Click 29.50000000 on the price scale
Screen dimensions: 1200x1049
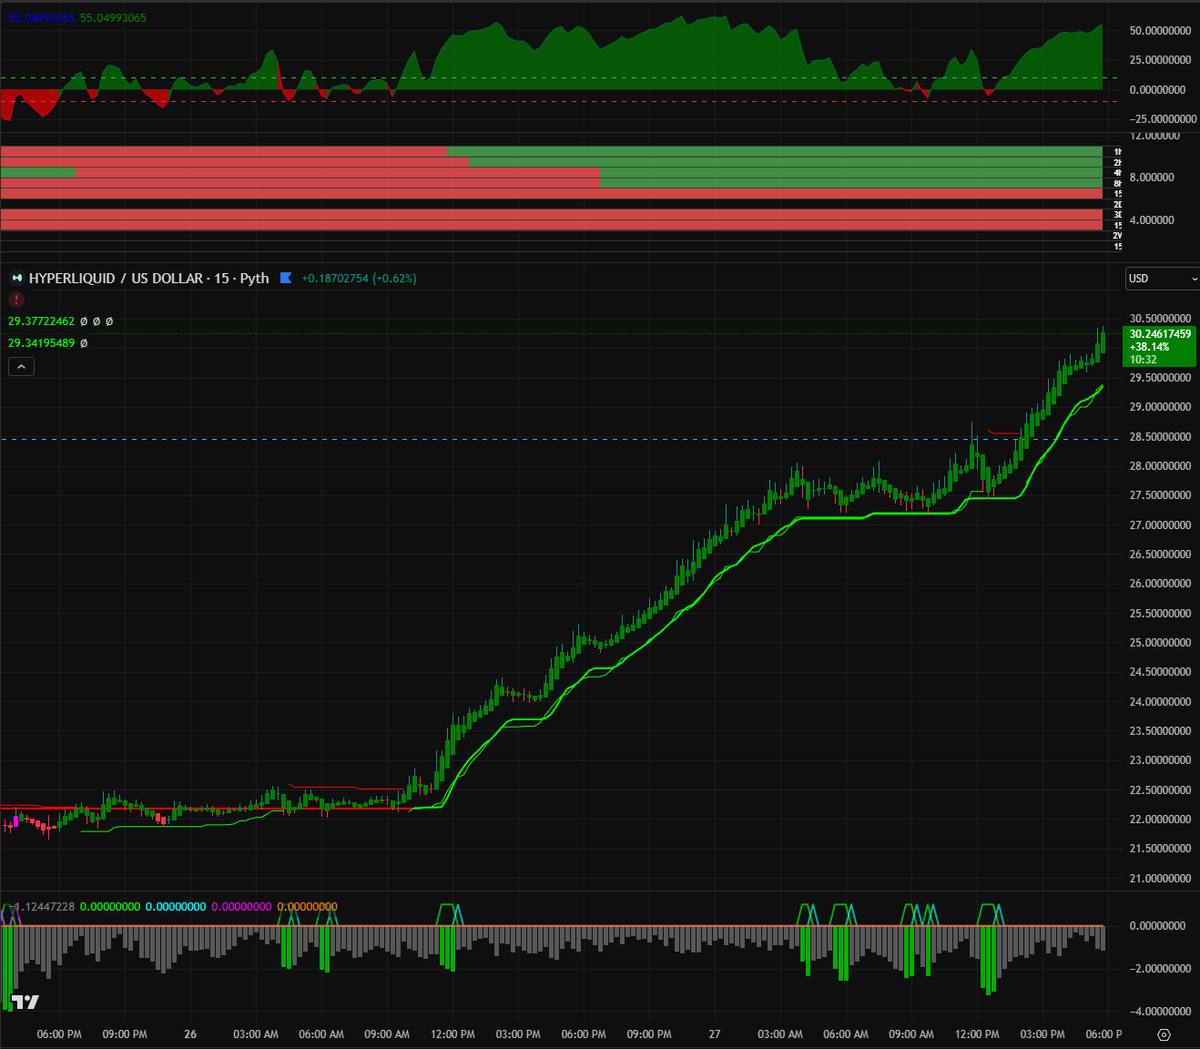pyautogui.click(x=1160, y=378)
